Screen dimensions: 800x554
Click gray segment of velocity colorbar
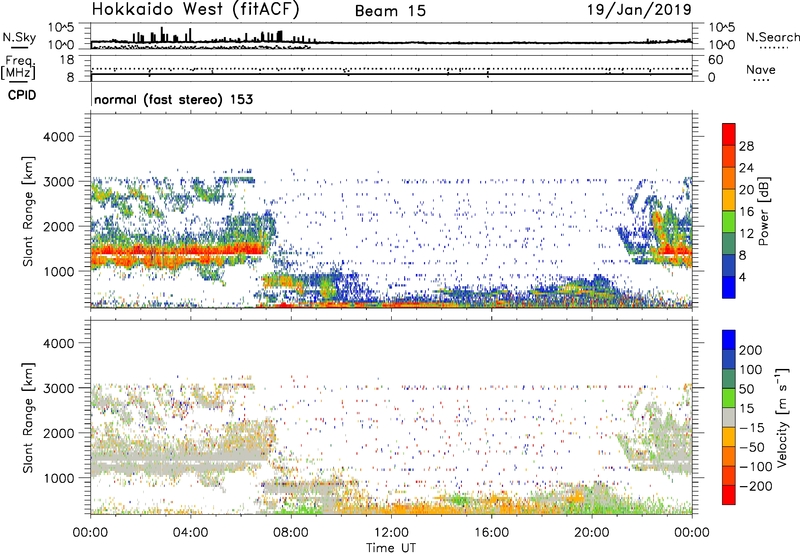[x=729, y=418]
